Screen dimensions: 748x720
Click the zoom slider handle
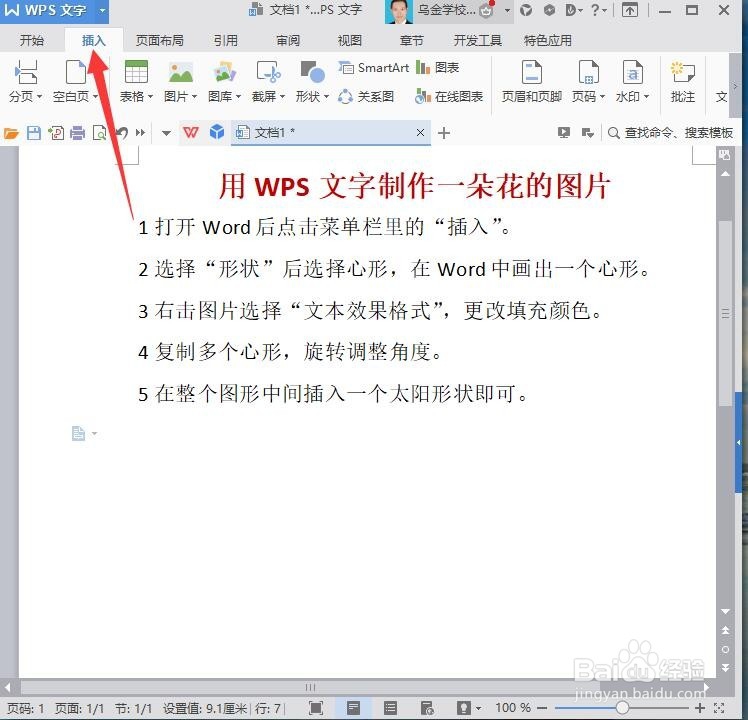(x=622, y=708)
